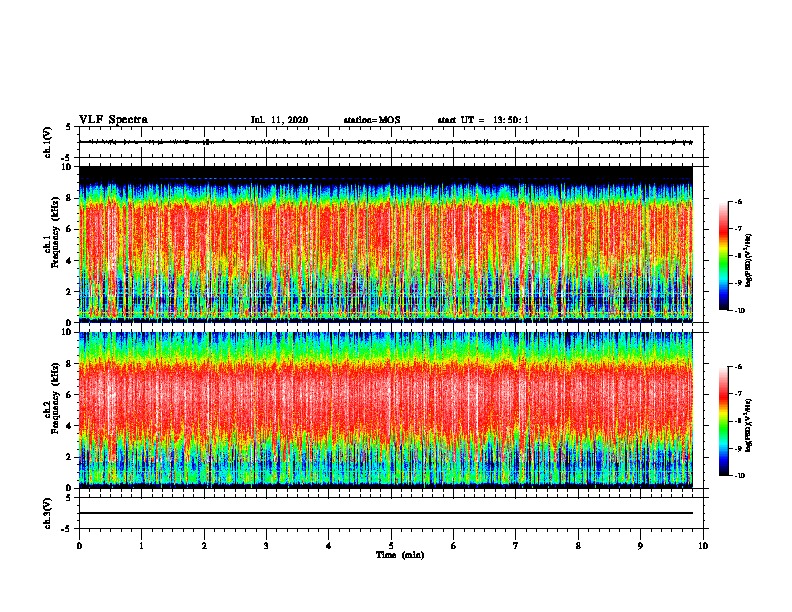Screen dimensions: 792x612
Task: Click the '4' kHz tick on ch.1 axis
Action: point(69,261)
